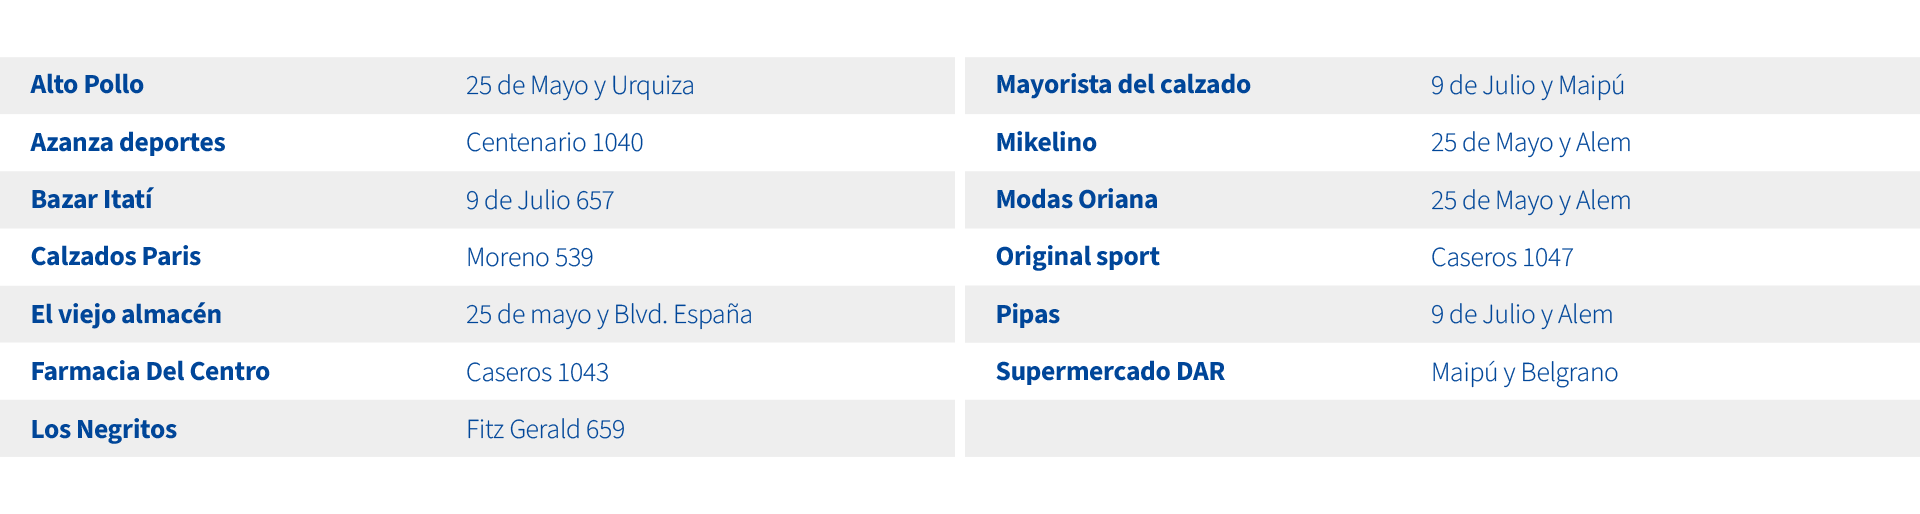The height and width of the screenshot is (514, 1920).
Task: Click the Bazar Itatí store name
Action: 92,200
